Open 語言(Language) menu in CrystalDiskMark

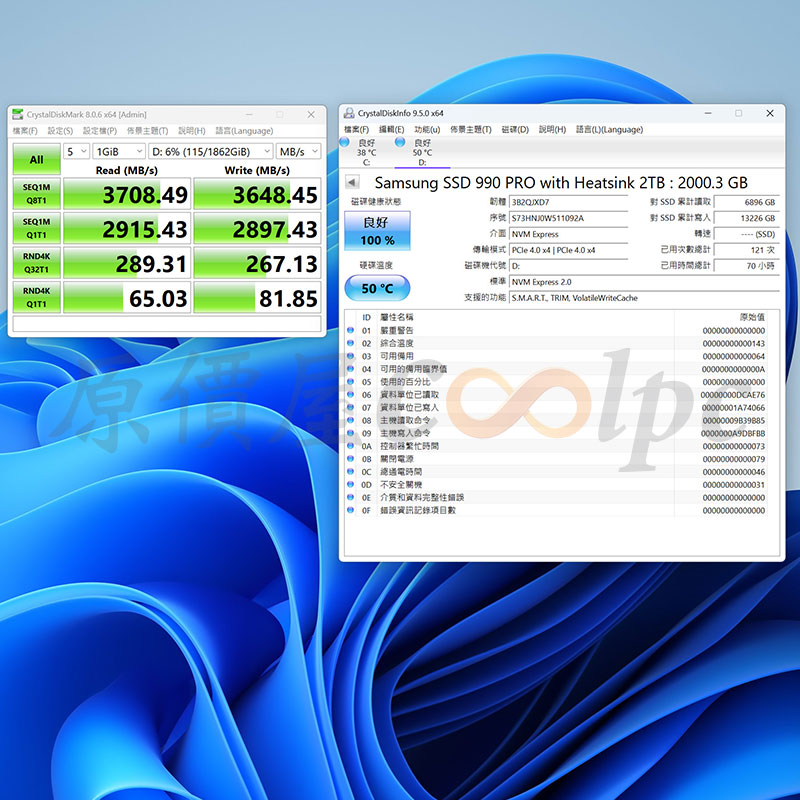click(x=244, y=131)
